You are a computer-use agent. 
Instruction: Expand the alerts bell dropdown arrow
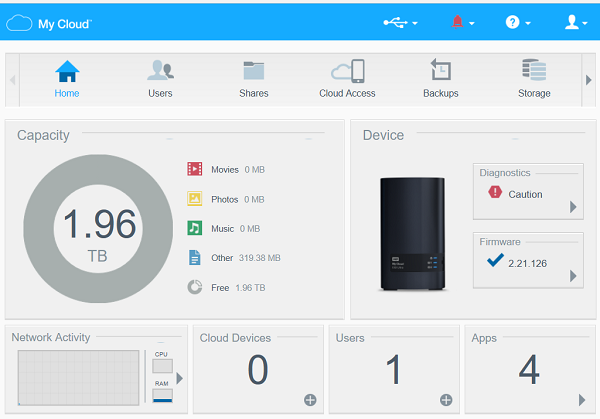tap(471, 23)
